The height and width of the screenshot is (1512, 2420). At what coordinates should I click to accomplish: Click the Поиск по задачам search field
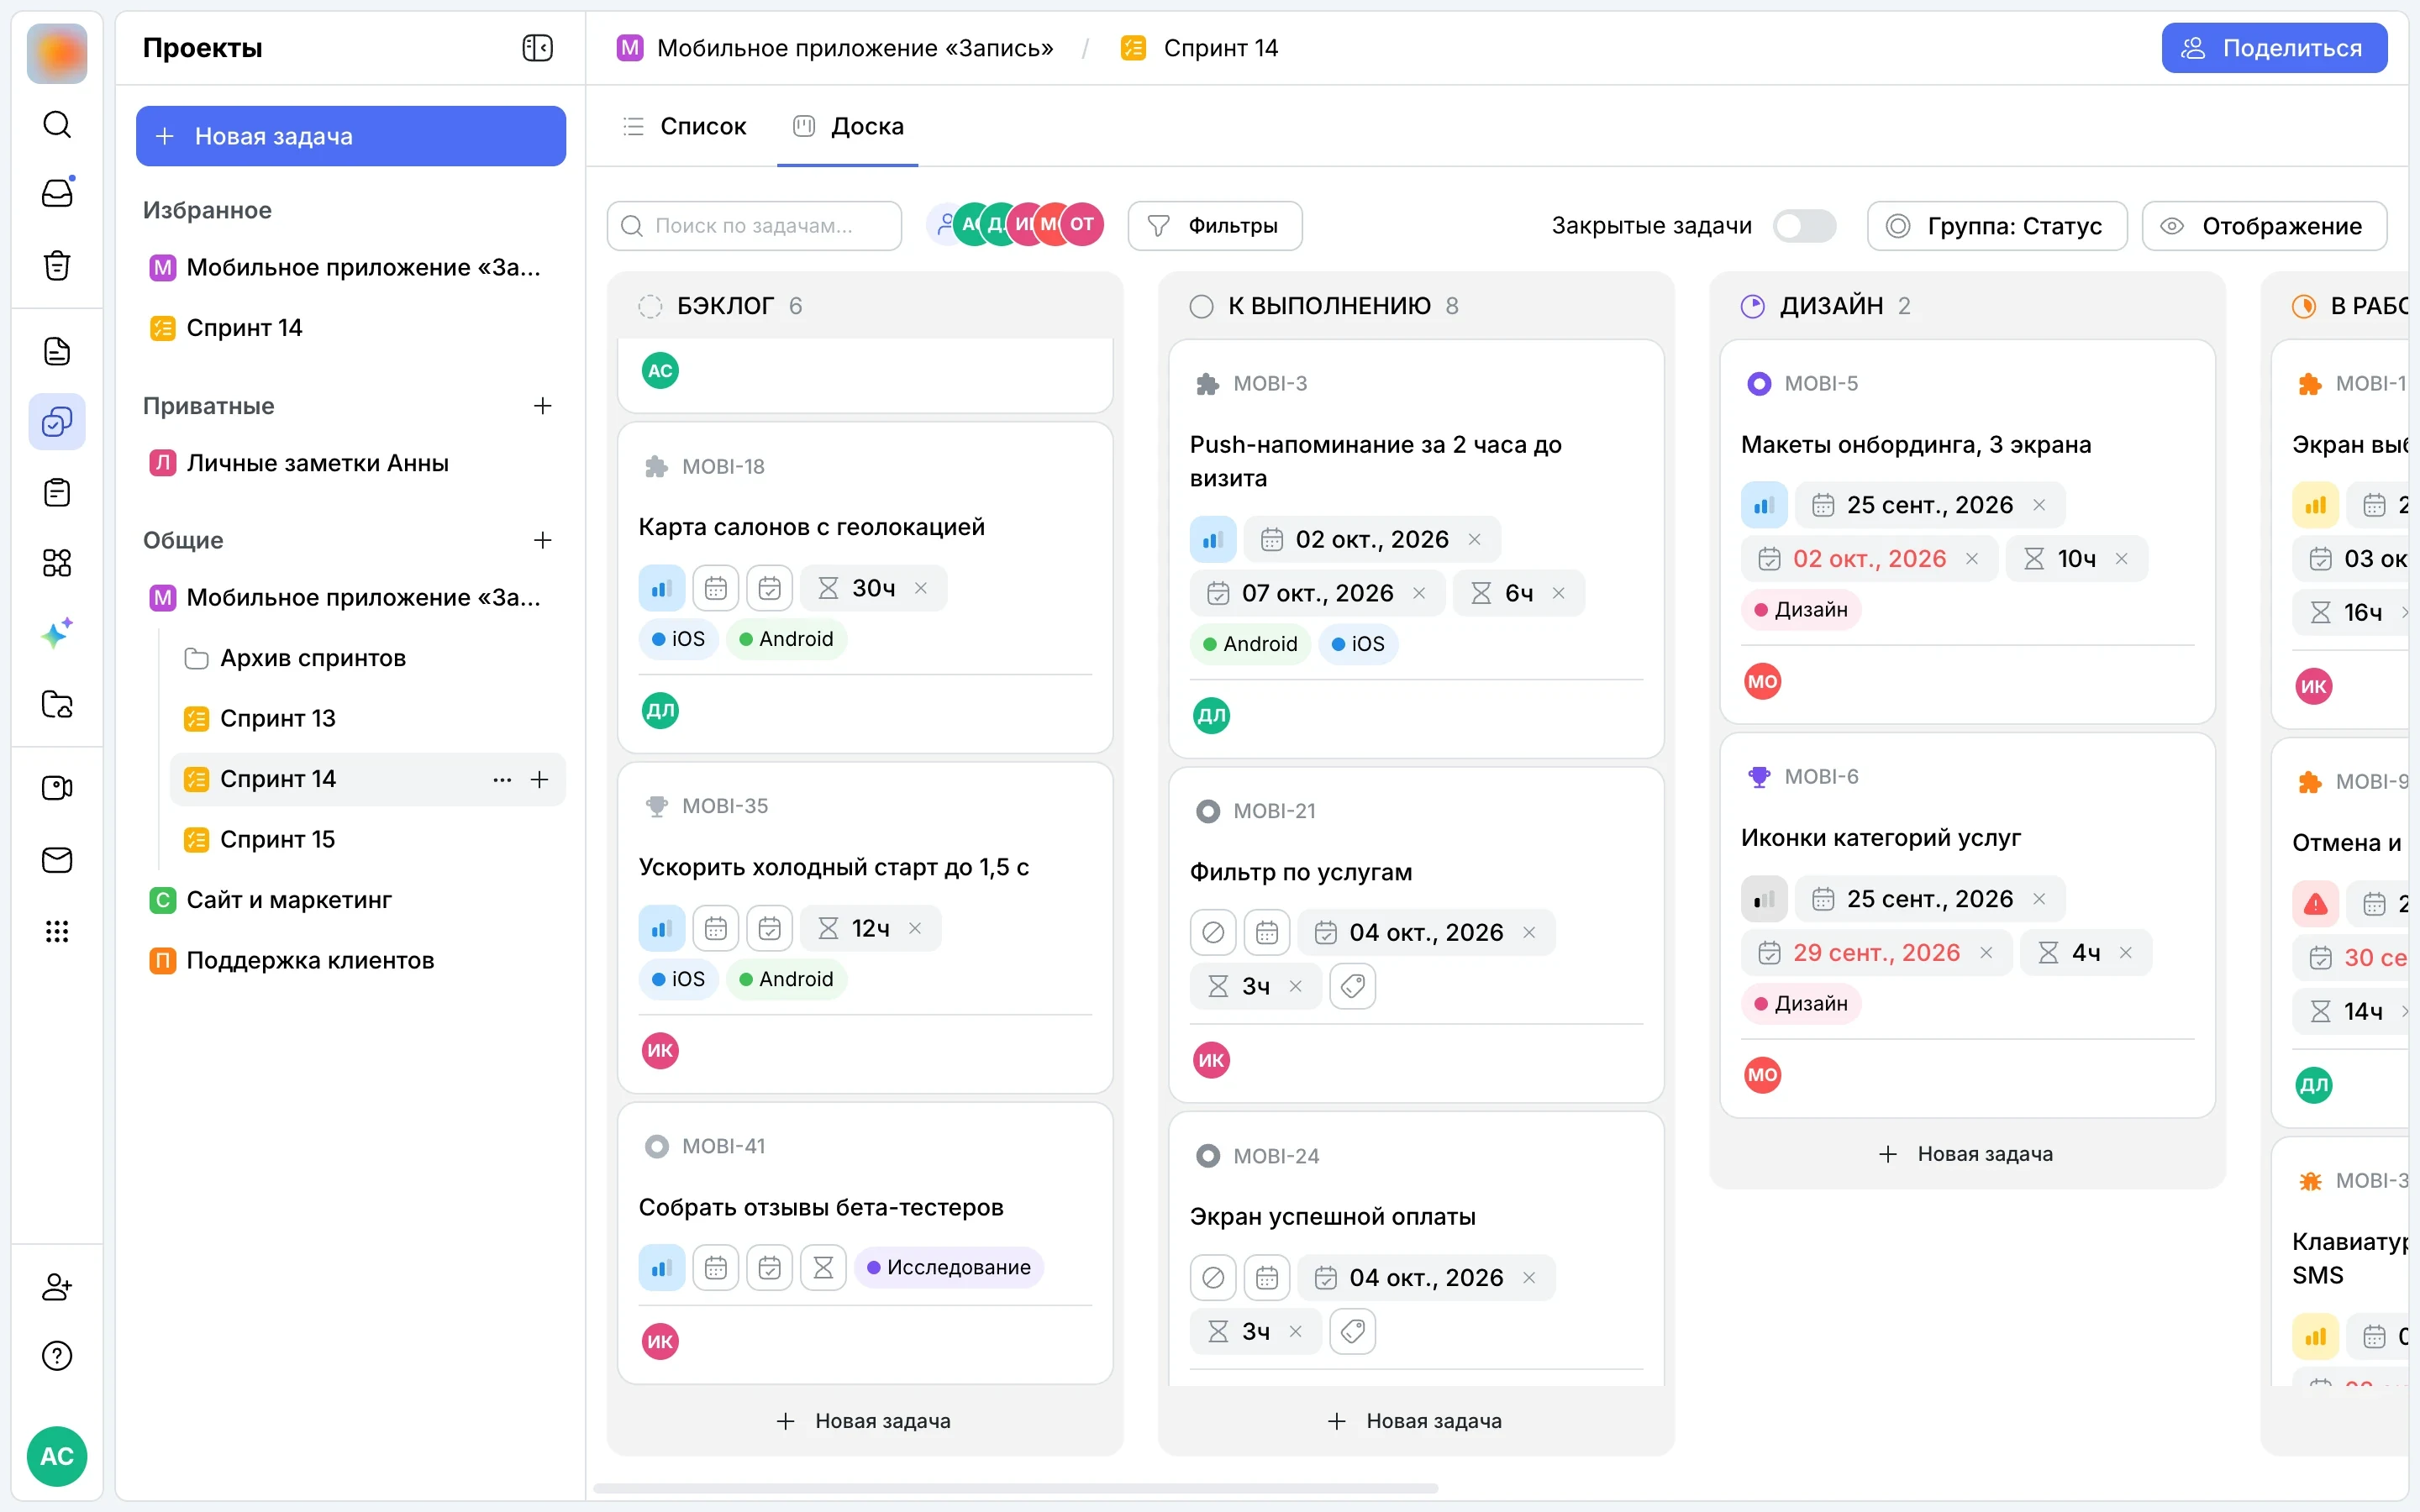point(754,226)
